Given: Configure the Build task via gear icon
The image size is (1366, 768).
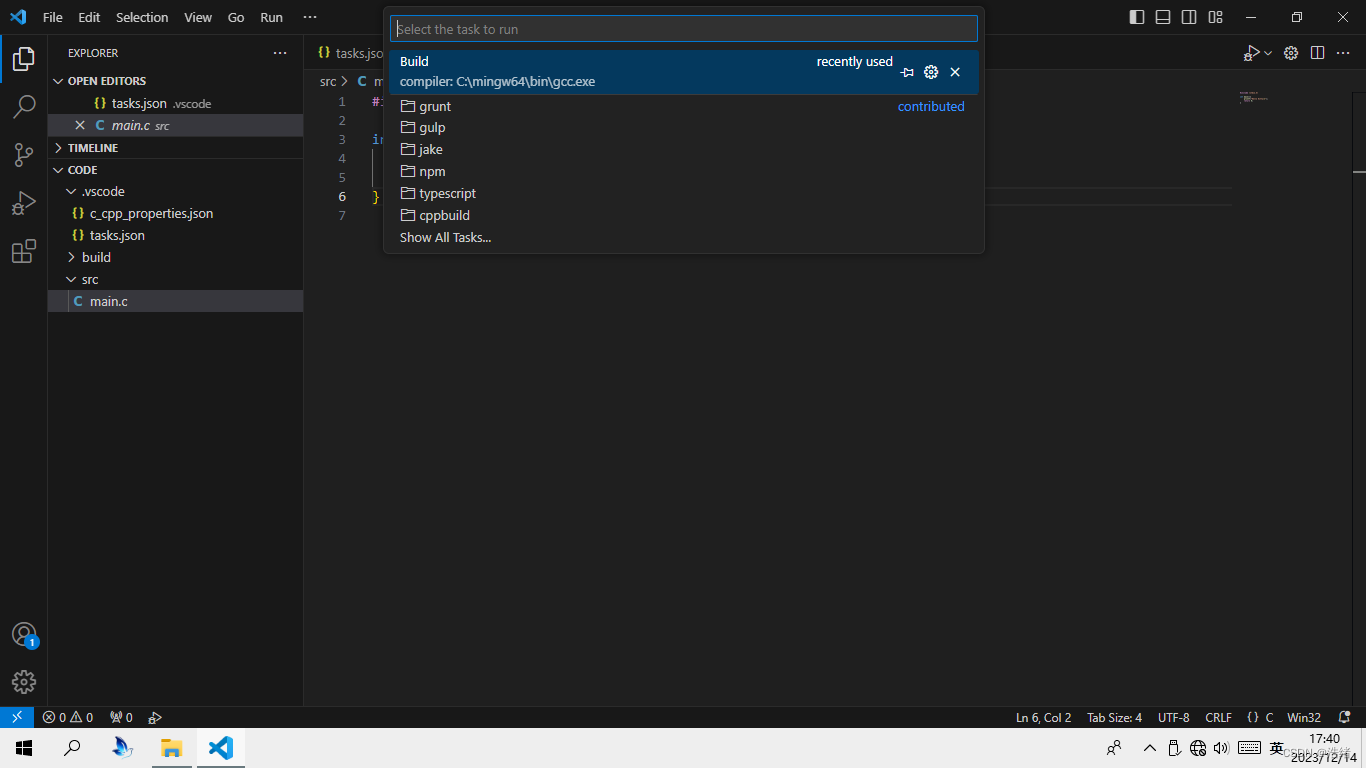Looking at the screenshot, I should (x=931, y=72).
